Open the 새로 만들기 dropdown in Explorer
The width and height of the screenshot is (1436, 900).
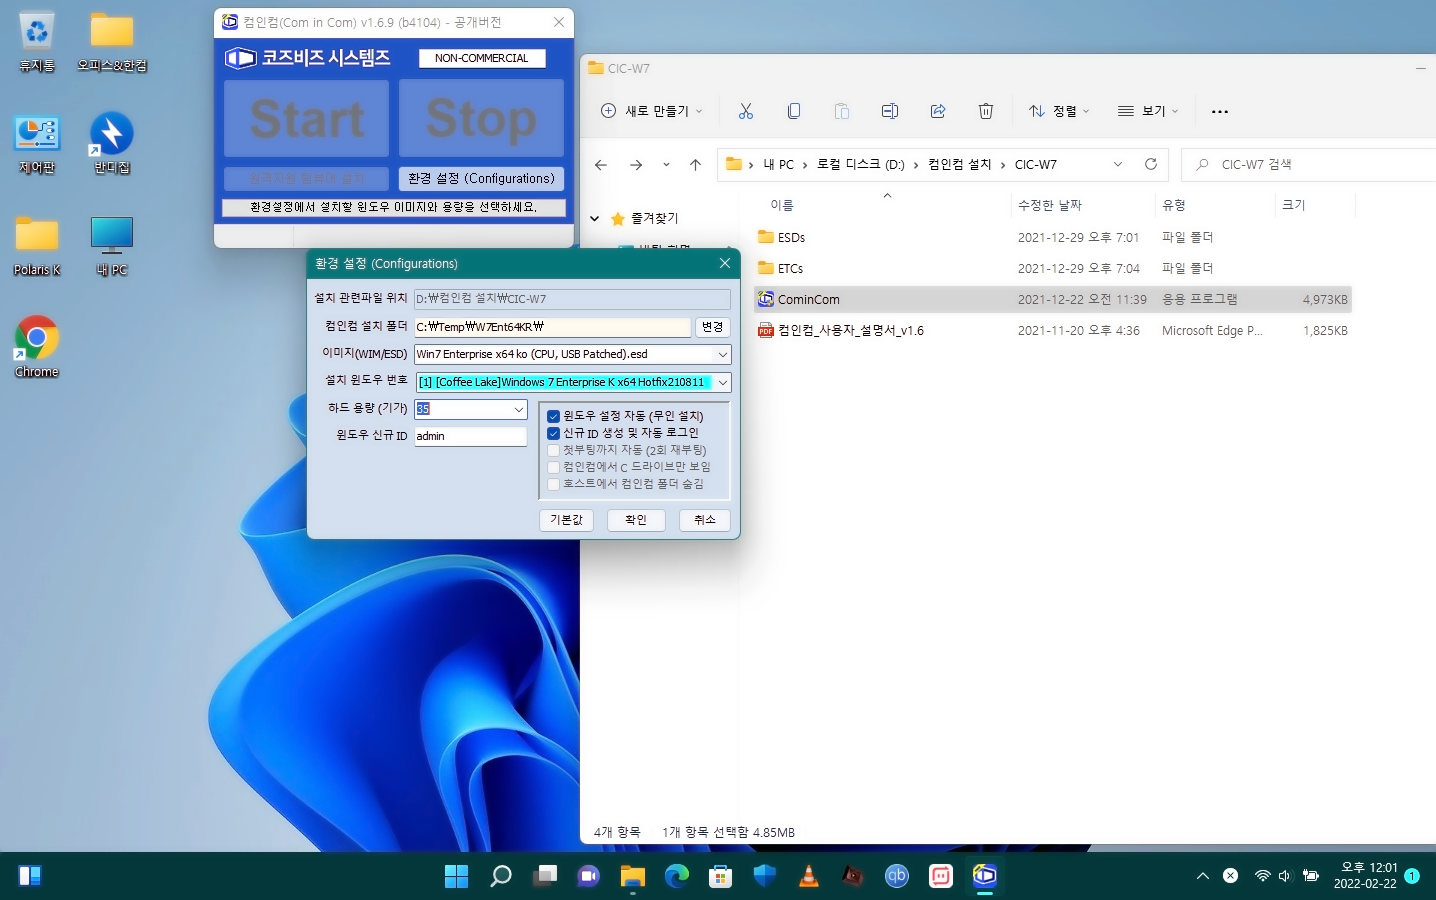[651, 111]
